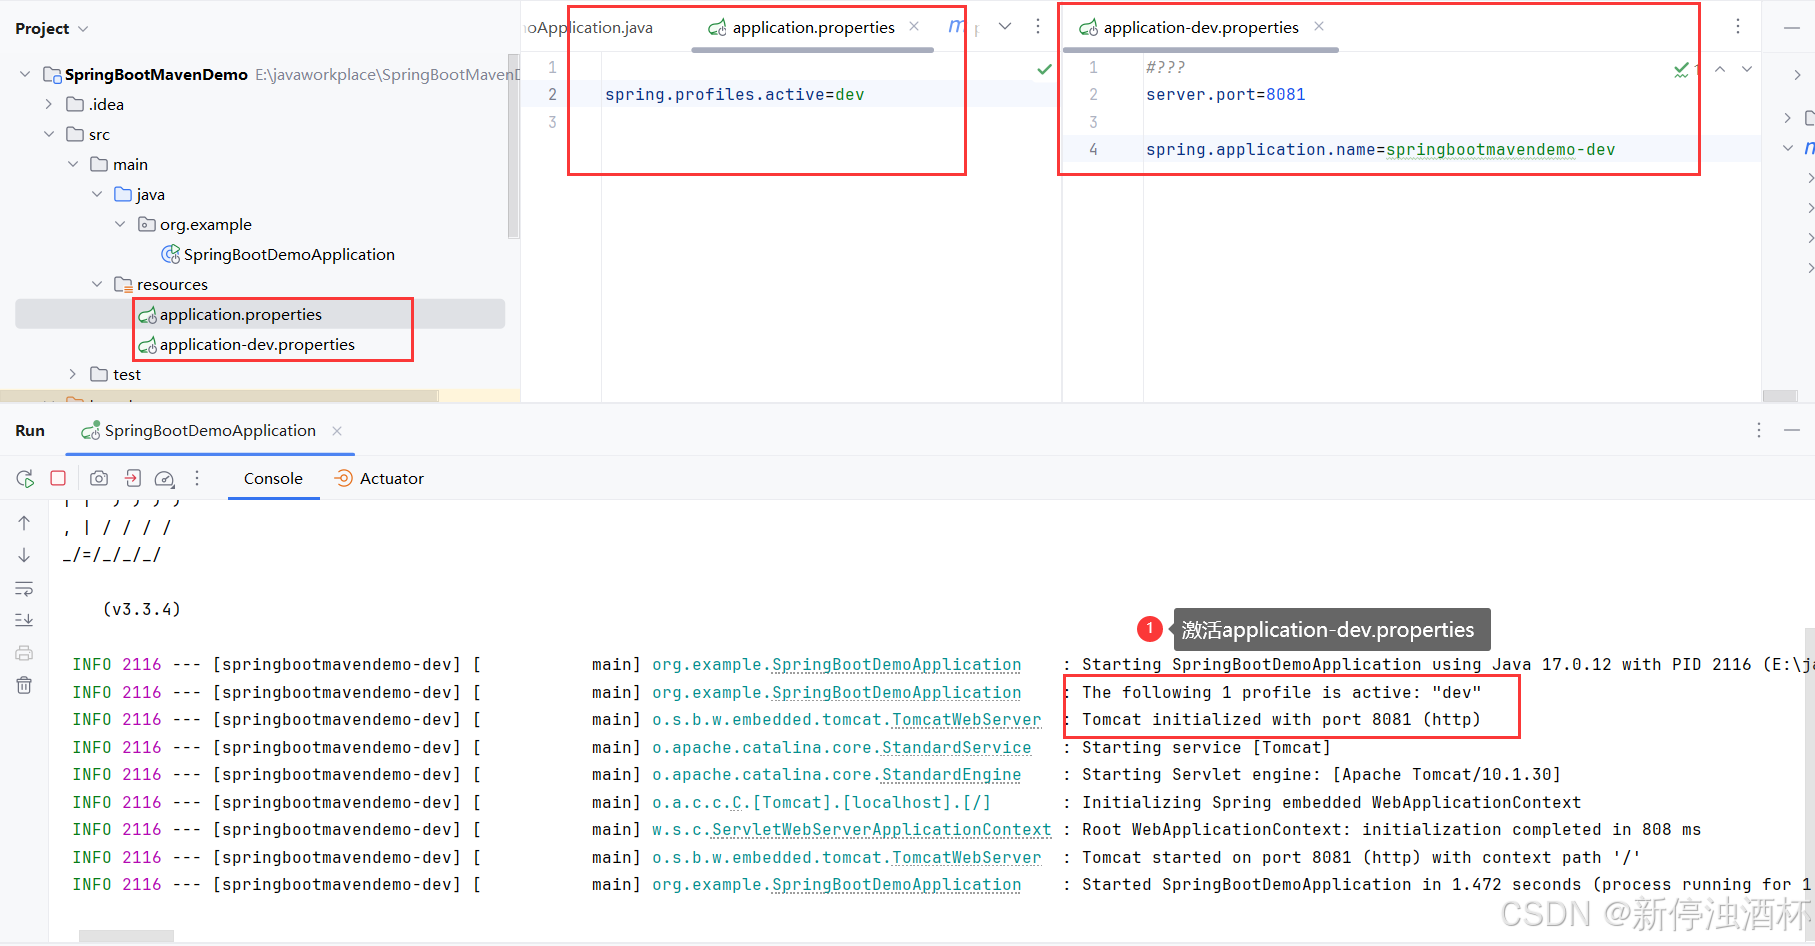The height and width of the screenshot is (946, 1815).
Task: Collapse the SpringBootMavenDemo root node
Action: coord(25,74)
